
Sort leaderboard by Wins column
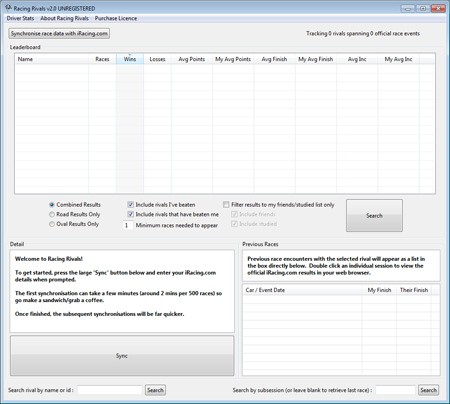click(130, 59)
